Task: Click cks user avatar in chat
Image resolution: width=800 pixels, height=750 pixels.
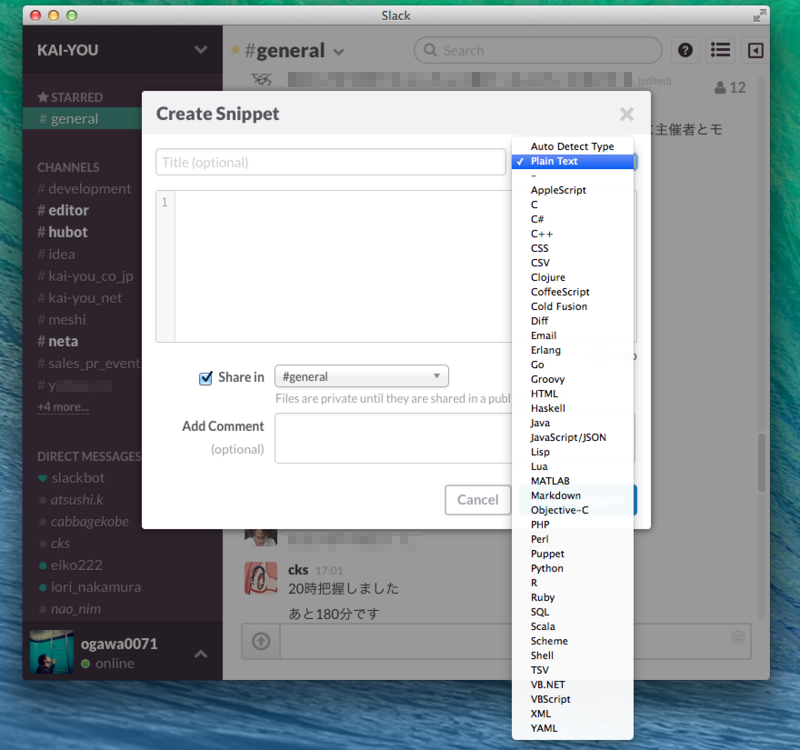Action: click(261, 578)
